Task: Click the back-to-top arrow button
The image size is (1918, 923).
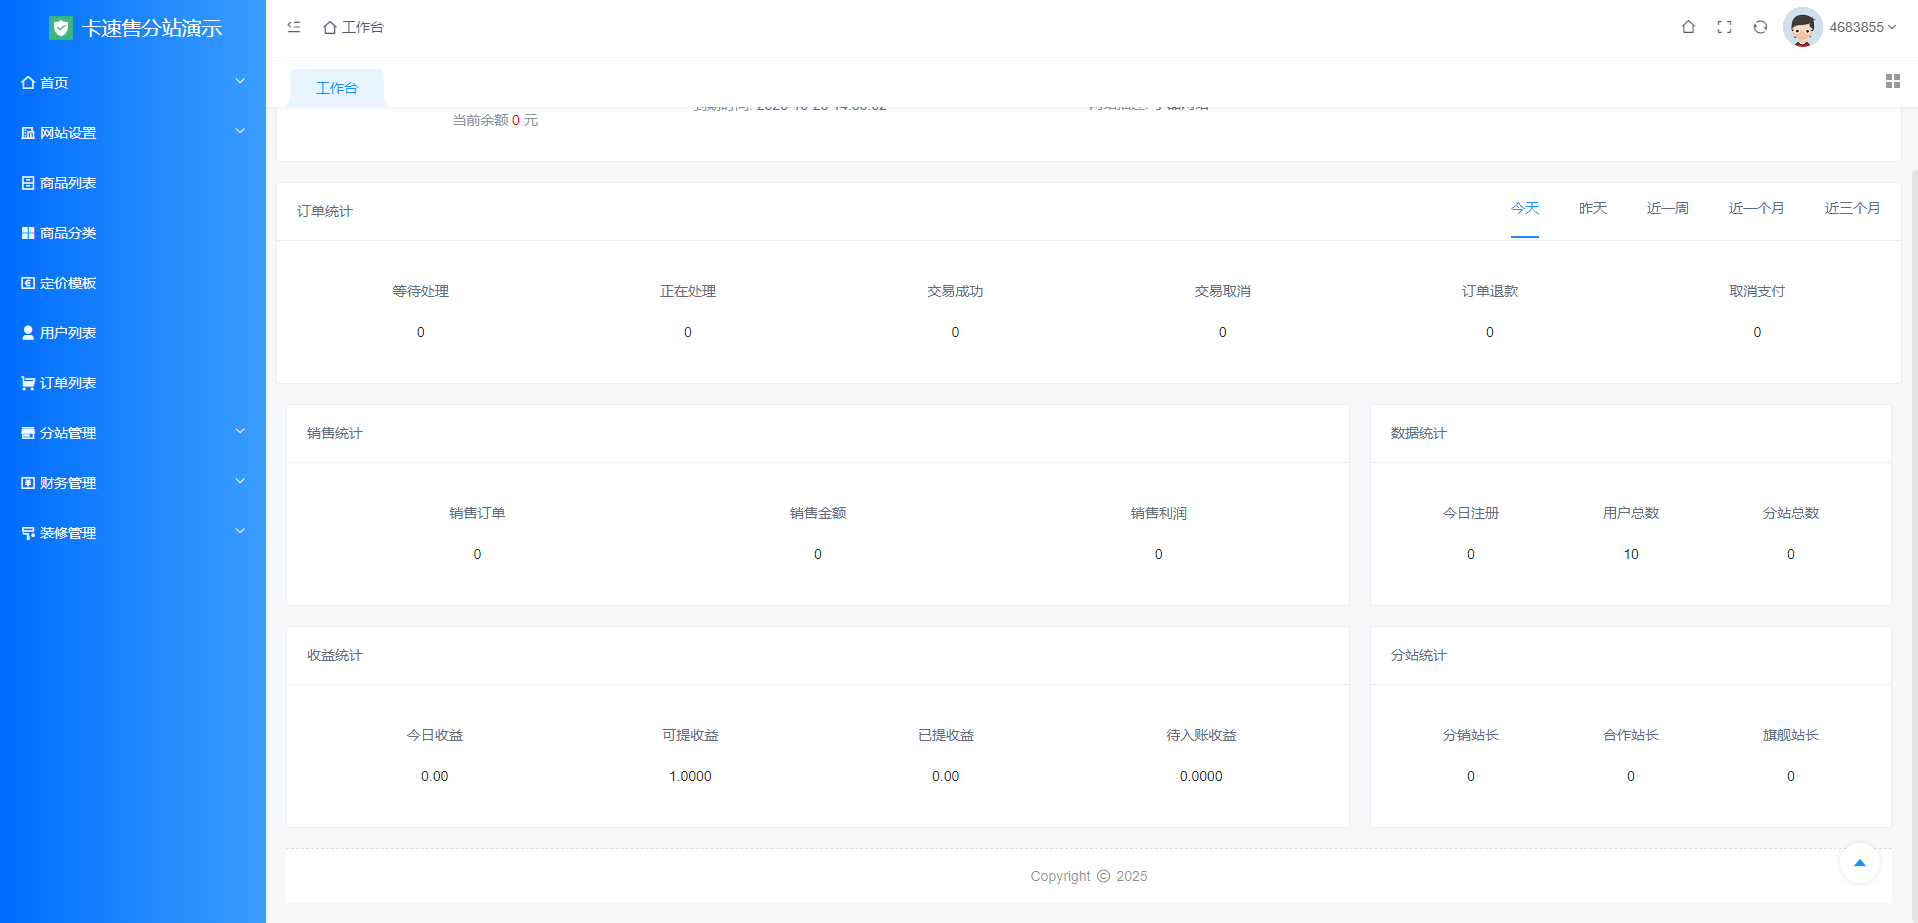Action: point(1859,863)
